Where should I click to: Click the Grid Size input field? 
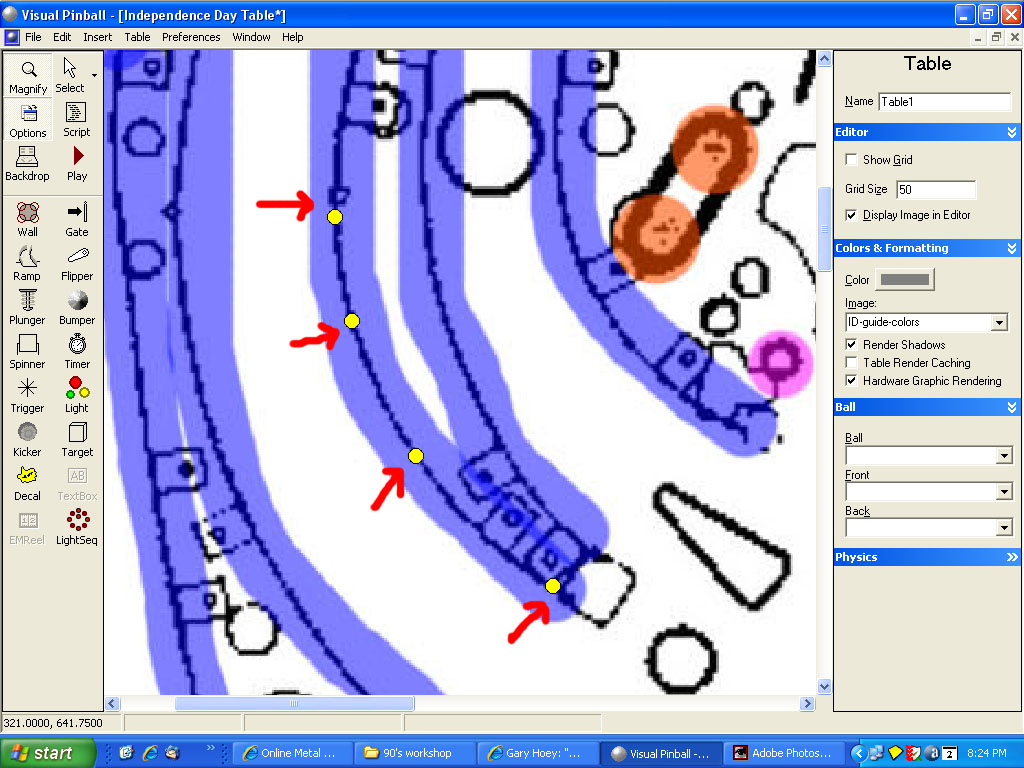[935, 189]
